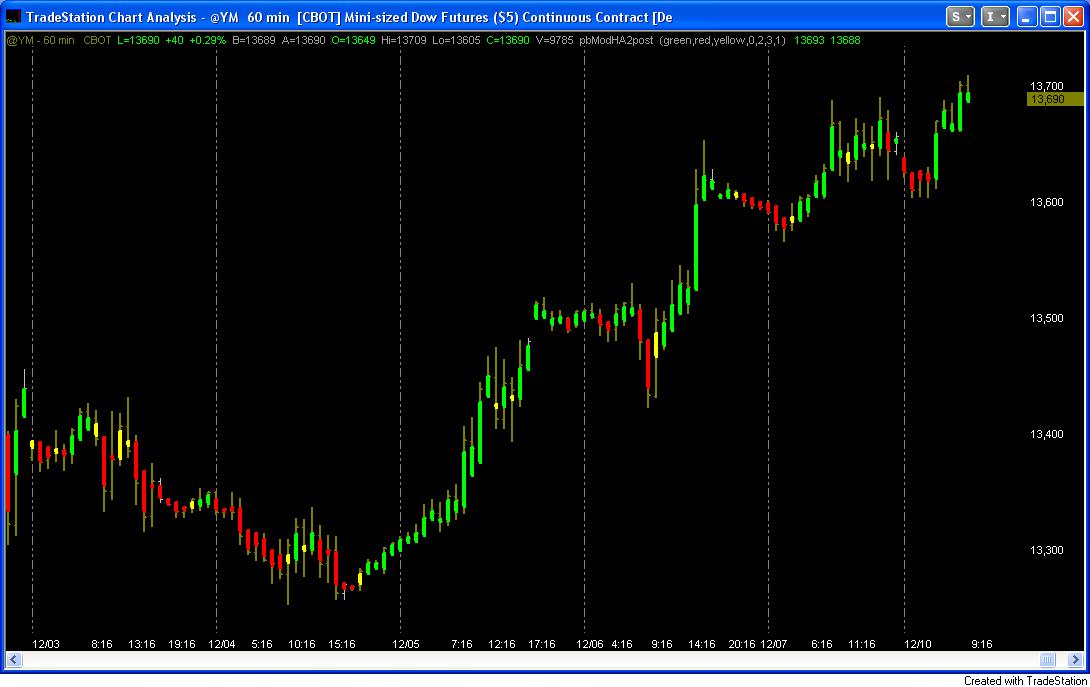1090x687 pixels.
Task: Click the 20:16 time axis label
Action: click(742, 645)
